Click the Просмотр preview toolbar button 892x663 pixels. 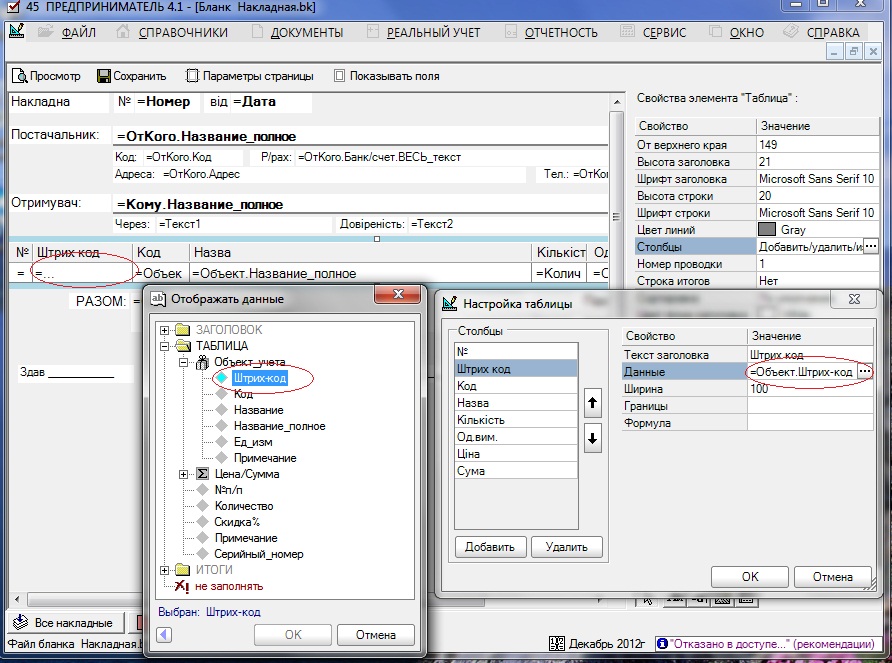tap(47, 76)
